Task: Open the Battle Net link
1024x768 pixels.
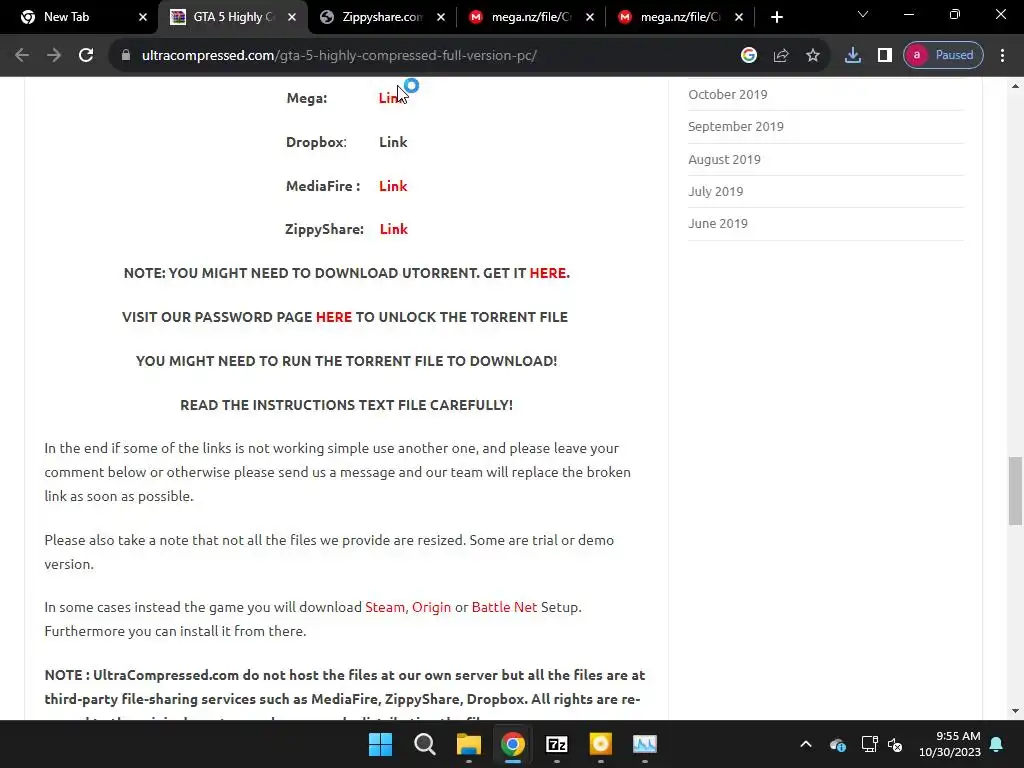Action: tap(504, 607)
